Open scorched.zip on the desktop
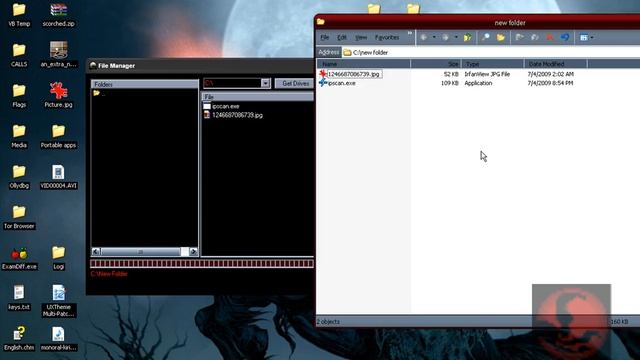640x360 pixels. click(58, 15)
